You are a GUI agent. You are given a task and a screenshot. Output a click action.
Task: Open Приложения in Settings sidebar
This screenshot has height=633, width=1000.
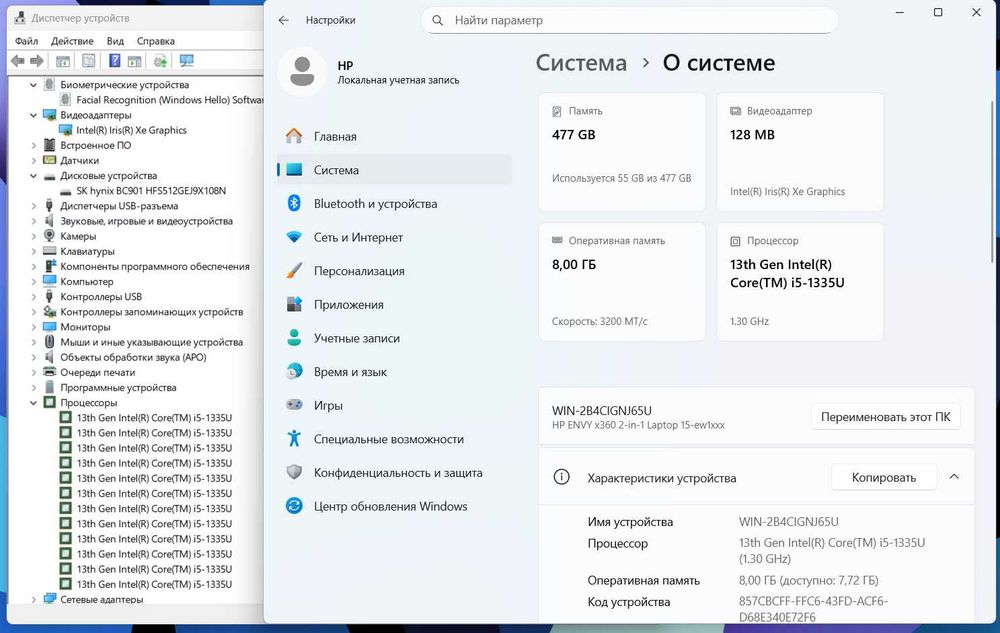[x=394, y=305]
